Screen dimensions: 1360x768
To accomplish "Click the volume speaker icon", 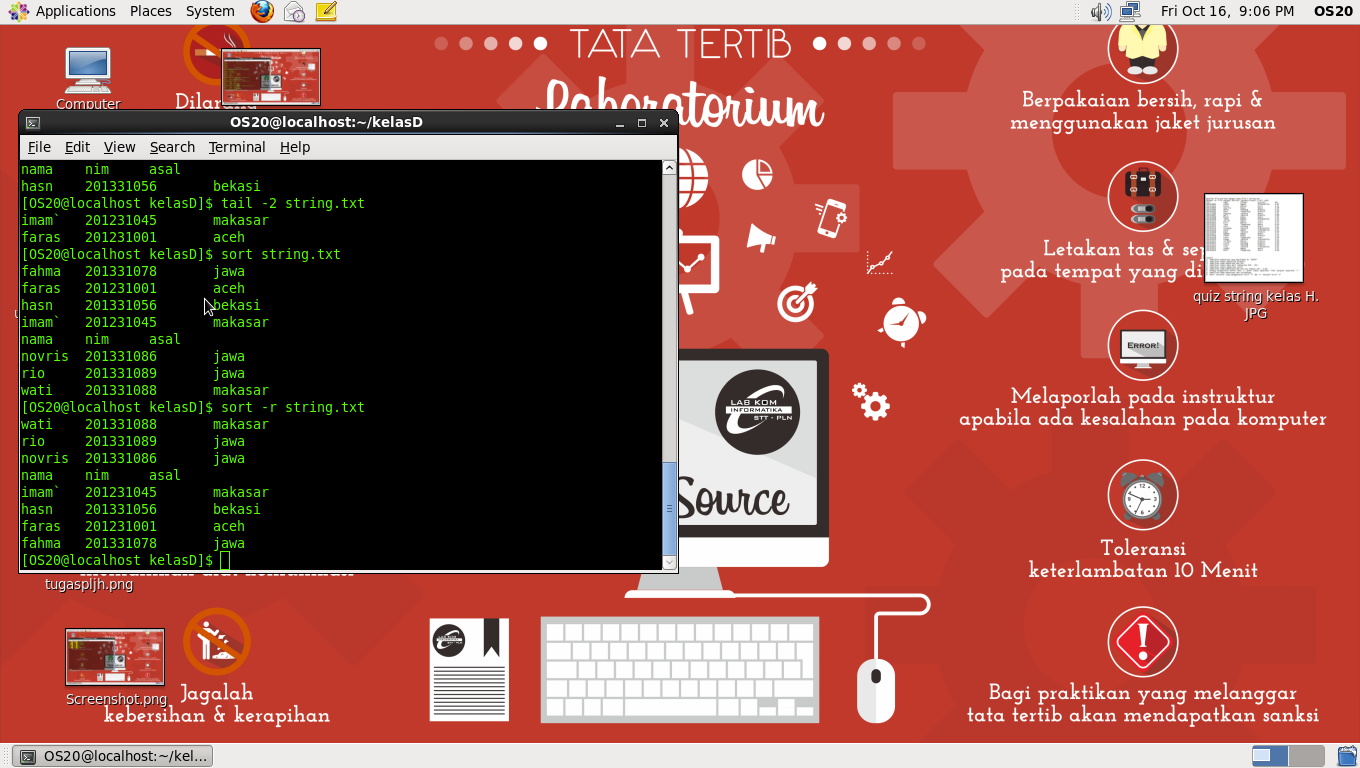I will [x=1100, y=11].
